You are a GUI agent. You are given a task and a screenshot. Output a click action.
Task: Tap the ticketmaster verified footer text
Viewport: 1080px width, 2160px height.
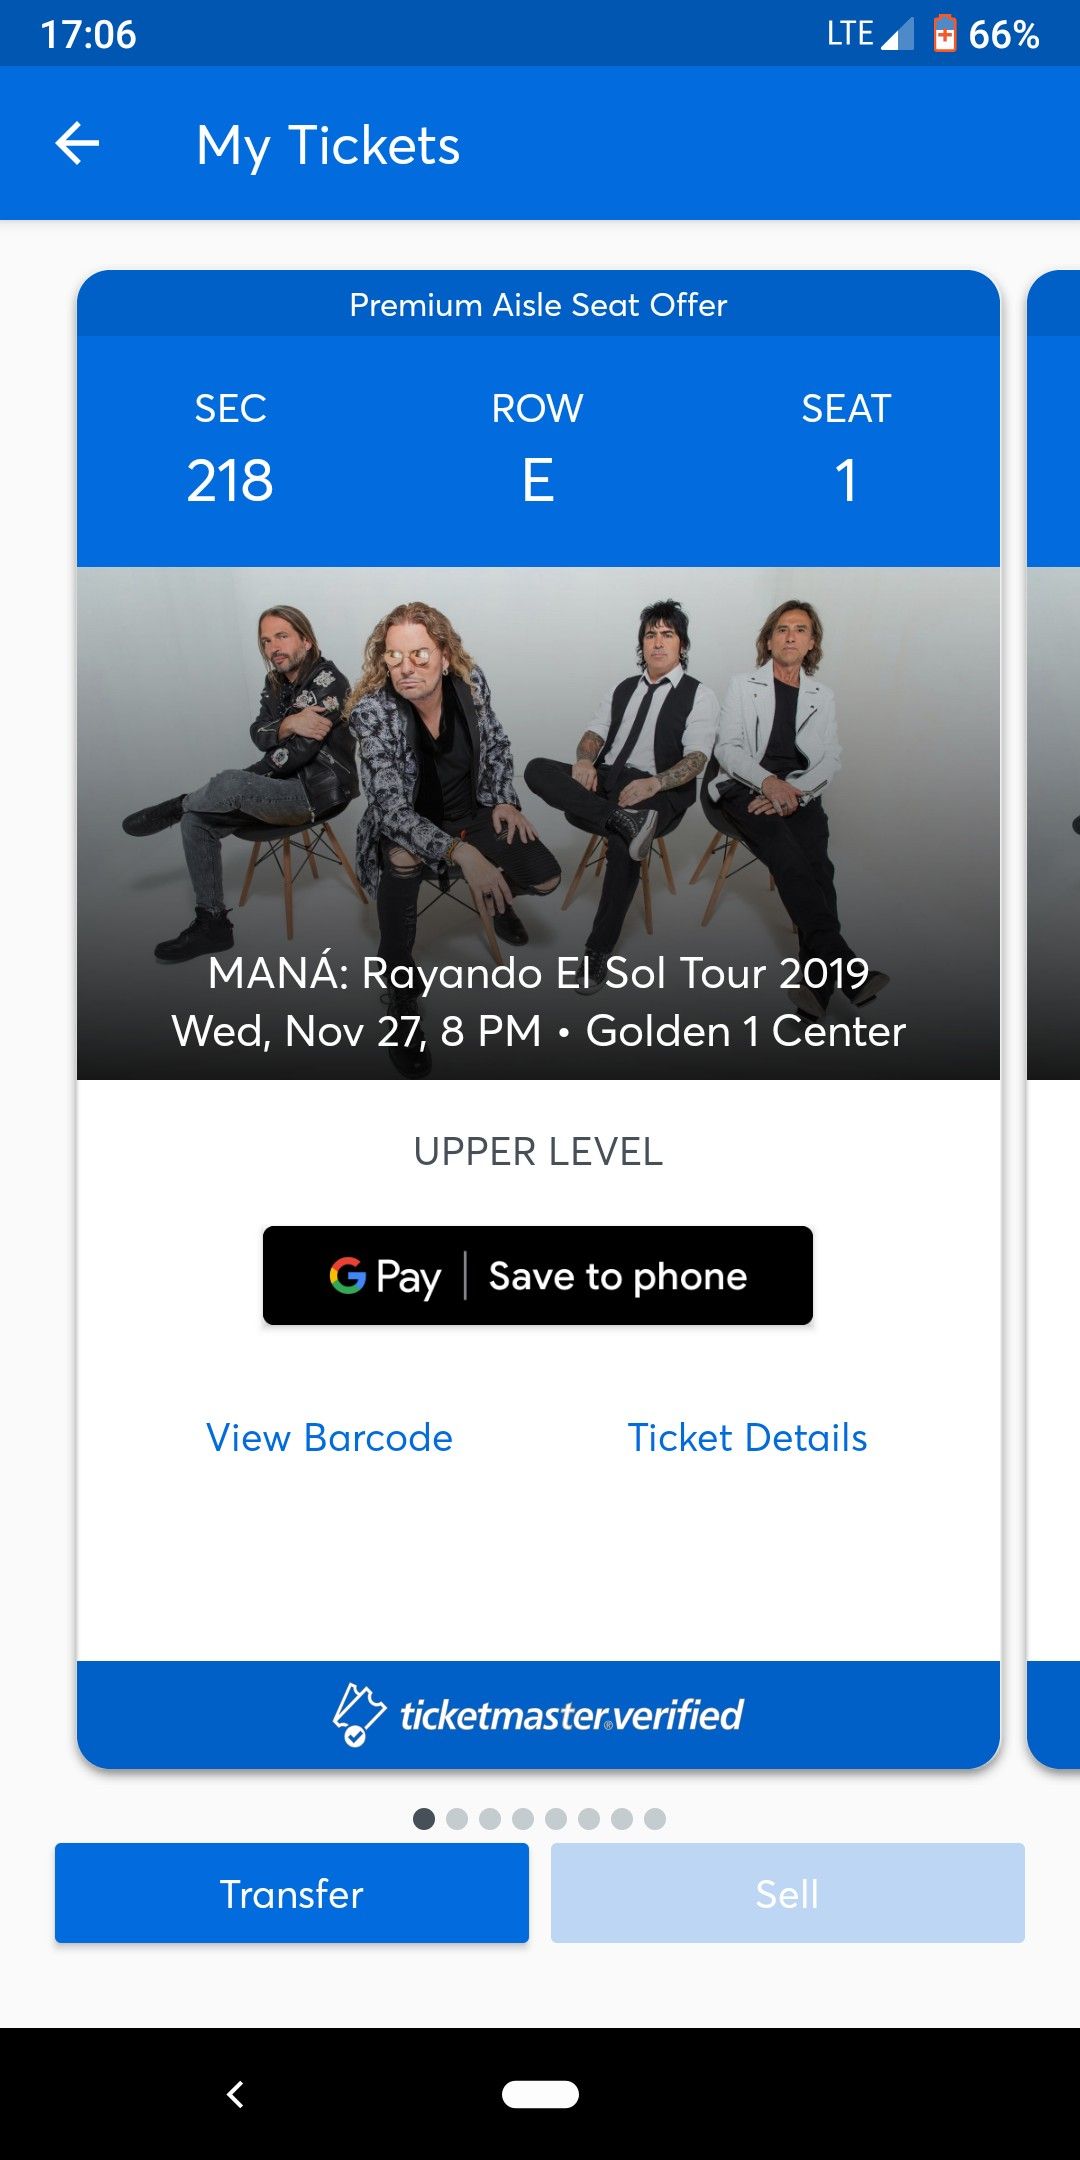pyautogui.click(x=571, y=1715)
